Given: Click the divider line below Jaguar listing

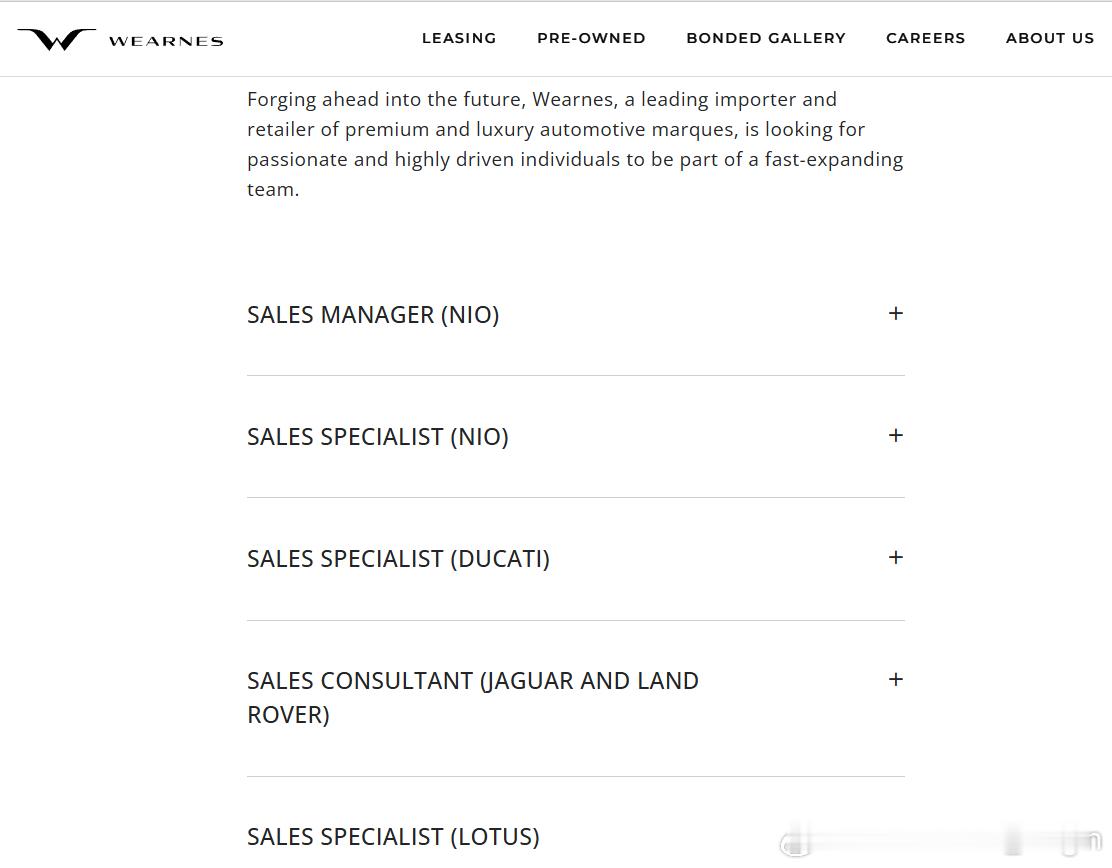Looking at the screenshot, I should pos(575,776).
